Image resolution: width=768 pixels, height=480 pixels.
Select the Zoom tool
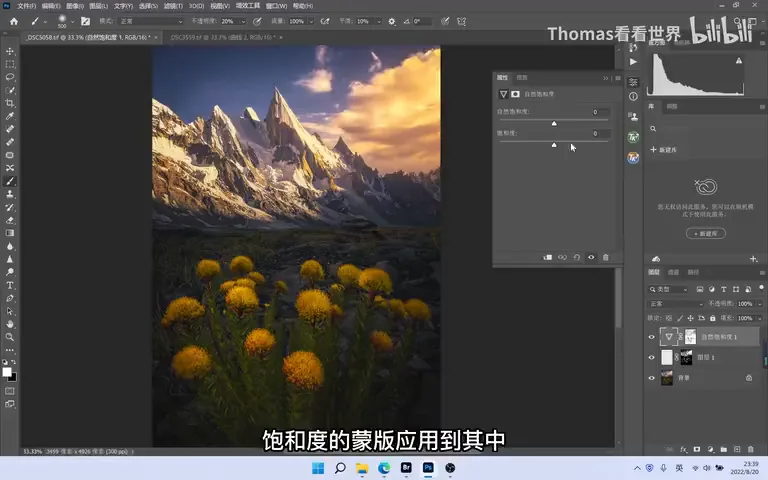[x=10, y=337]
